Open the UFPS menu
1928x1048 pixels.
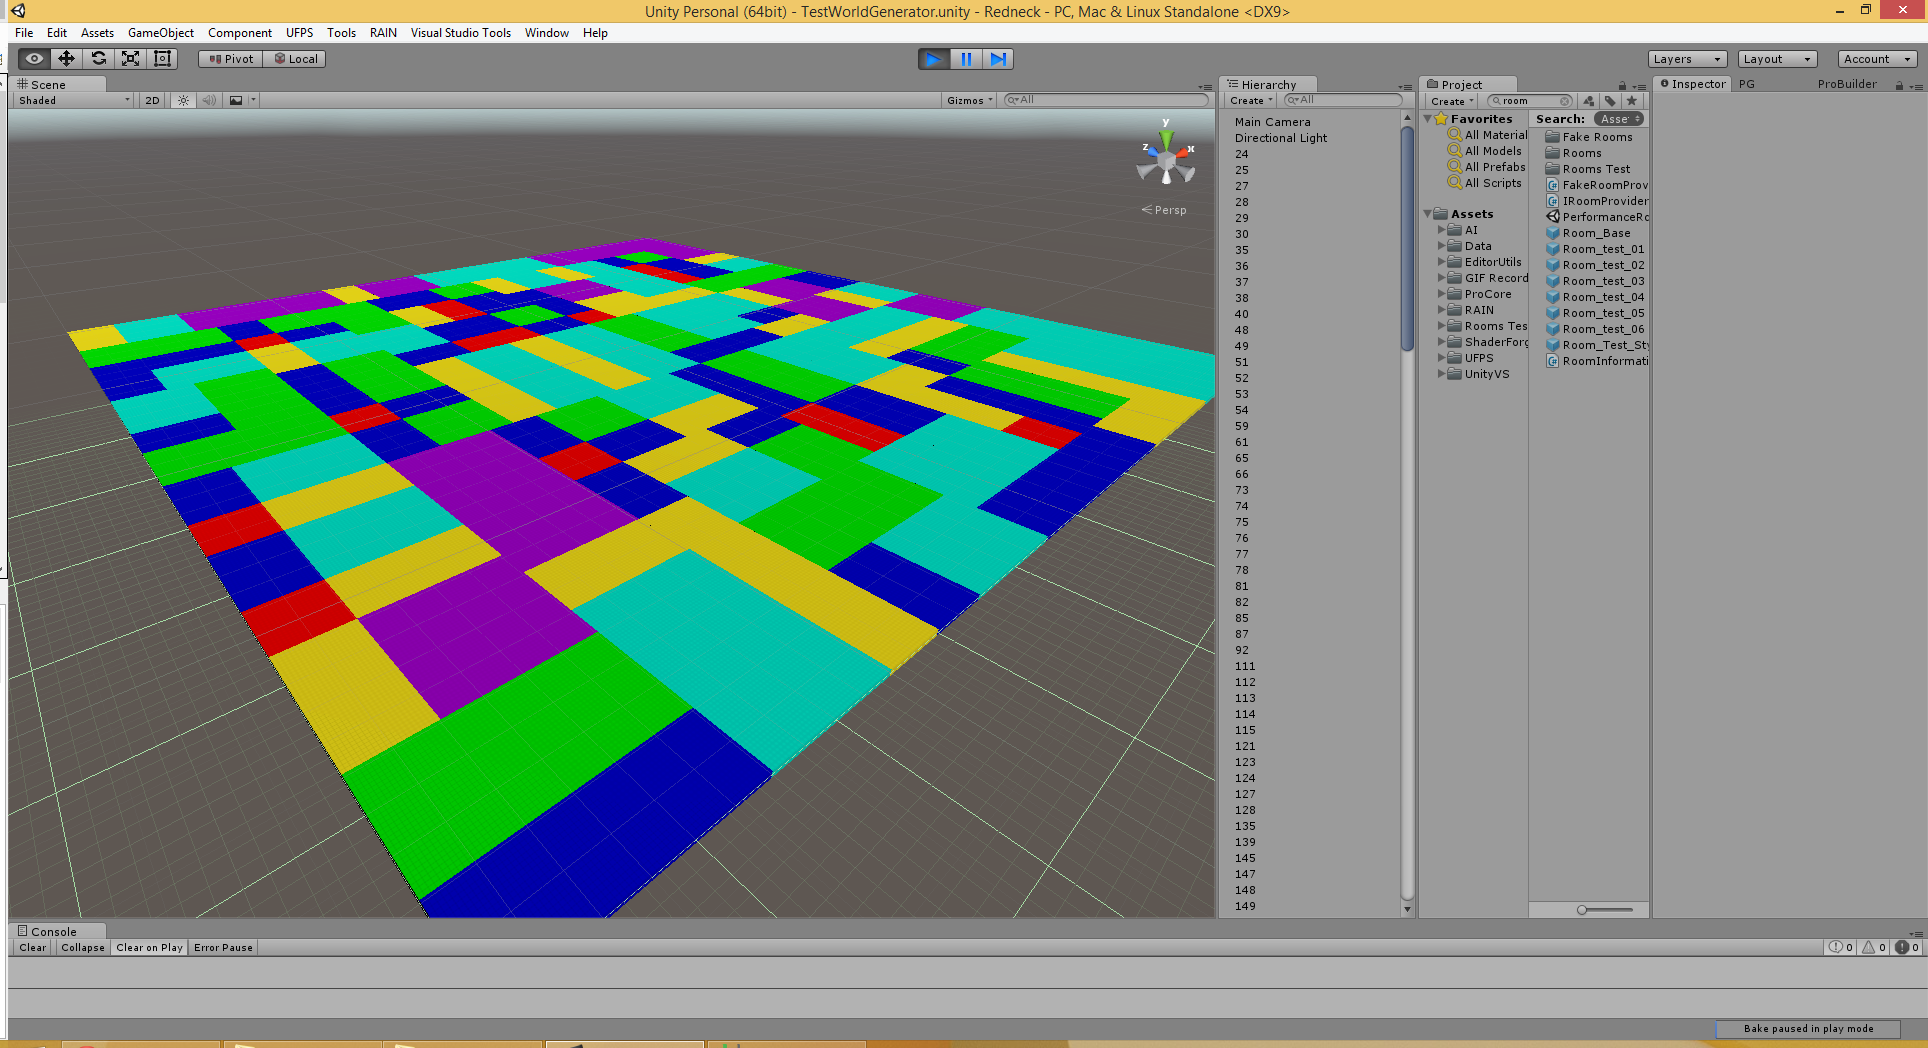[x=299, y=33]
